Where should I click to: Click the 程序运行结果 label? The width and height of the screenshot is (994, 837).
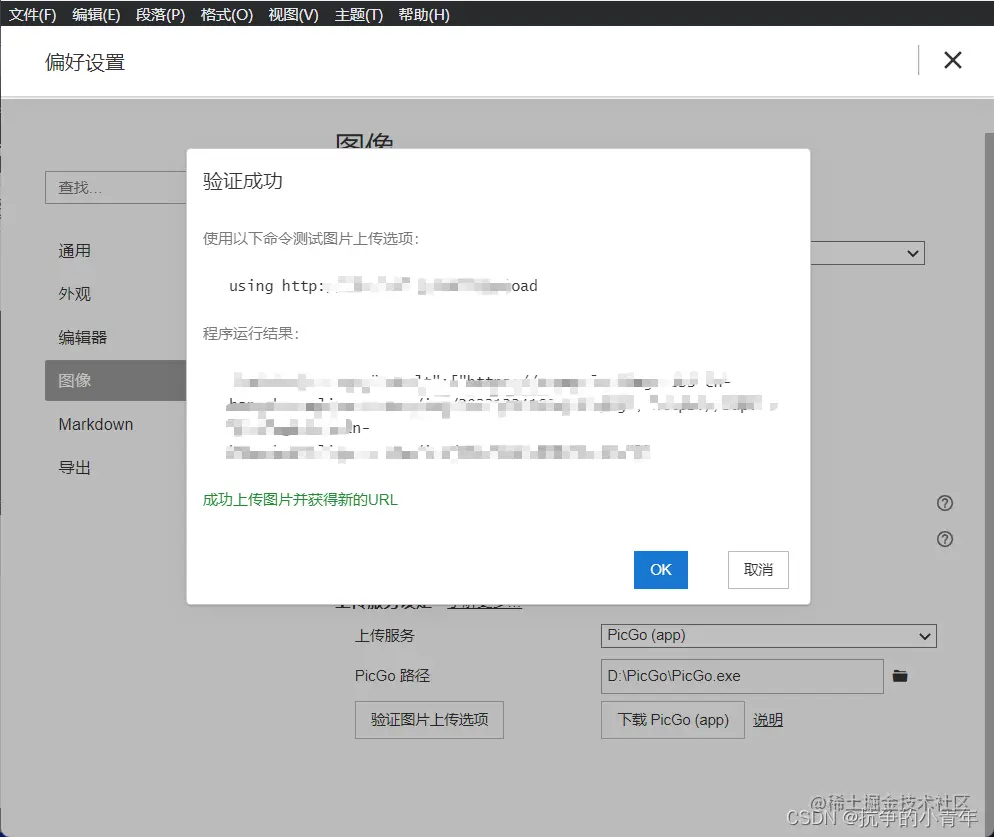pos(250,334)
